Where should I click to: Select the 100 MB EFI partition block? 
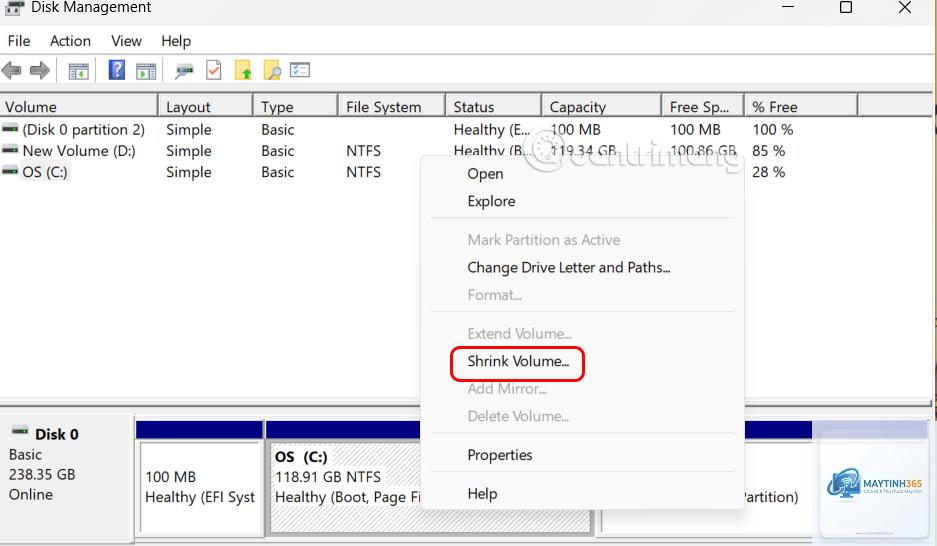pyautogui.click(x=201, y=486)
